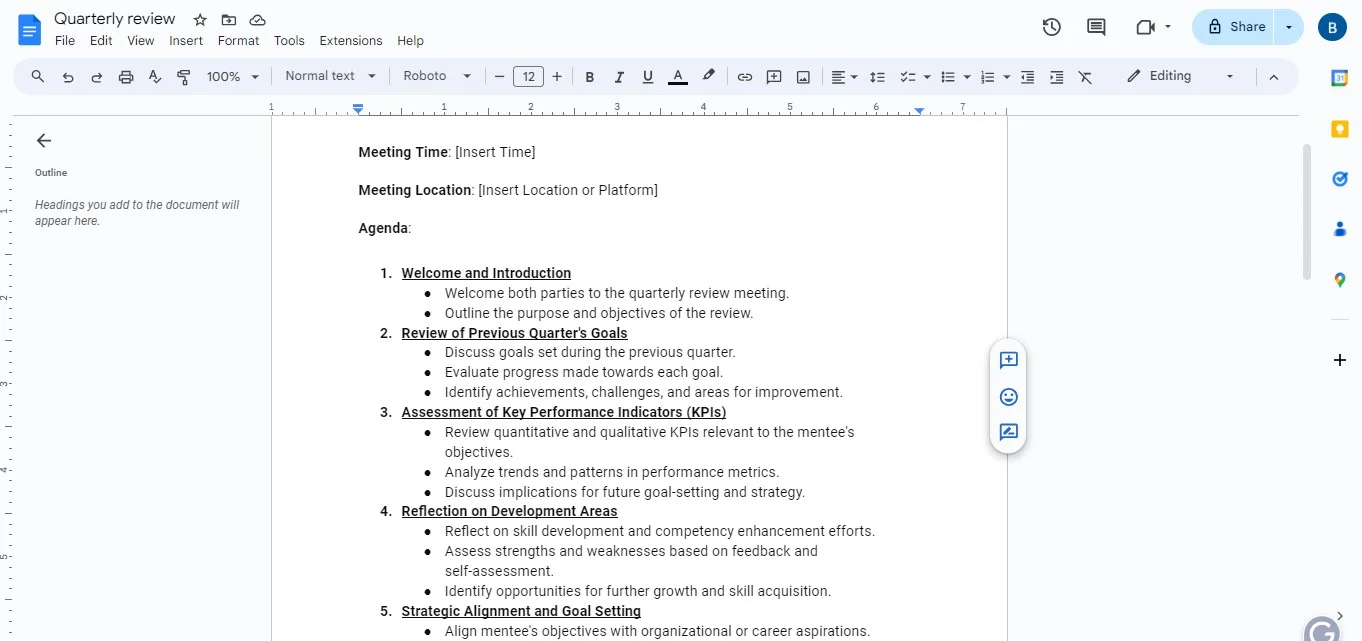
Task: Open the text color picker
Action: [x=678, y=76]
